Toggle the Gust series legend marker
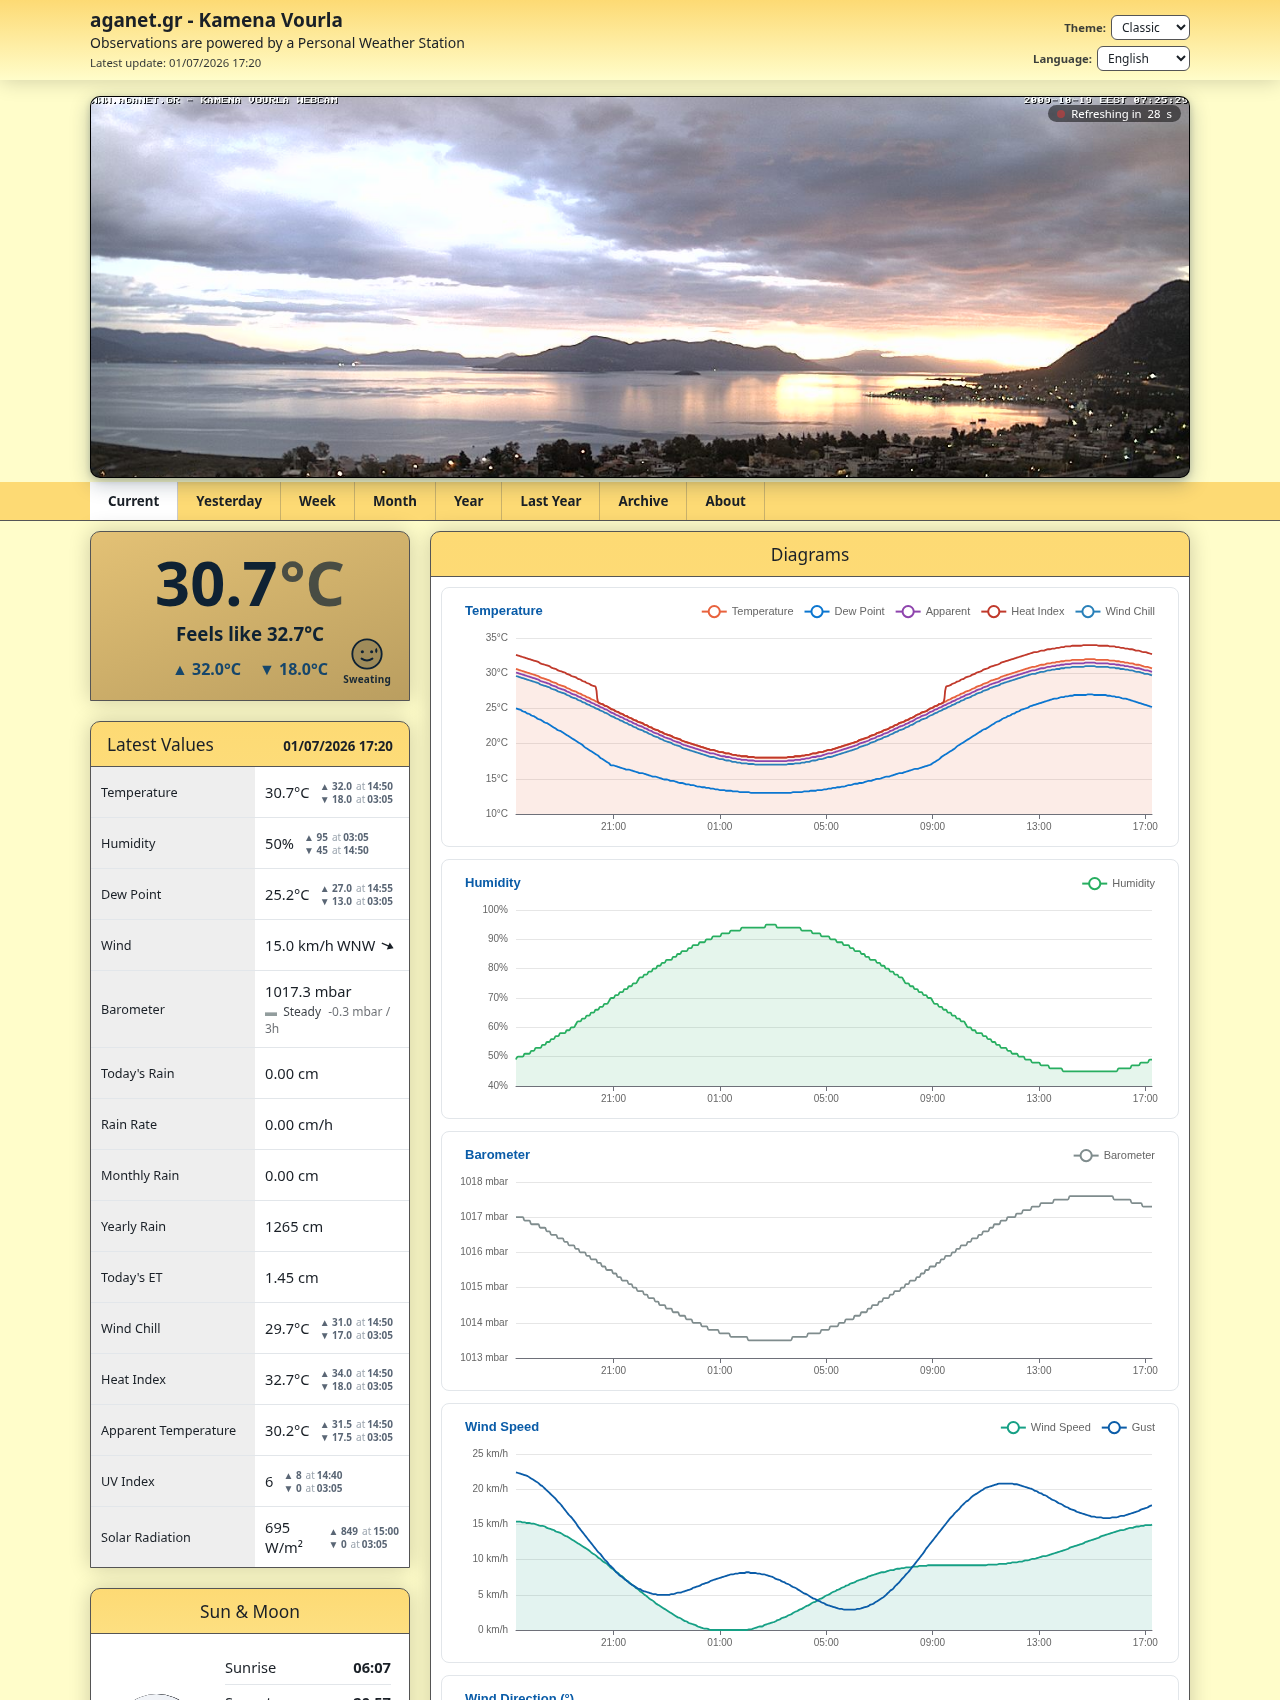The height and width of the screenshot is (1700, 1280). (1113, 1427)
